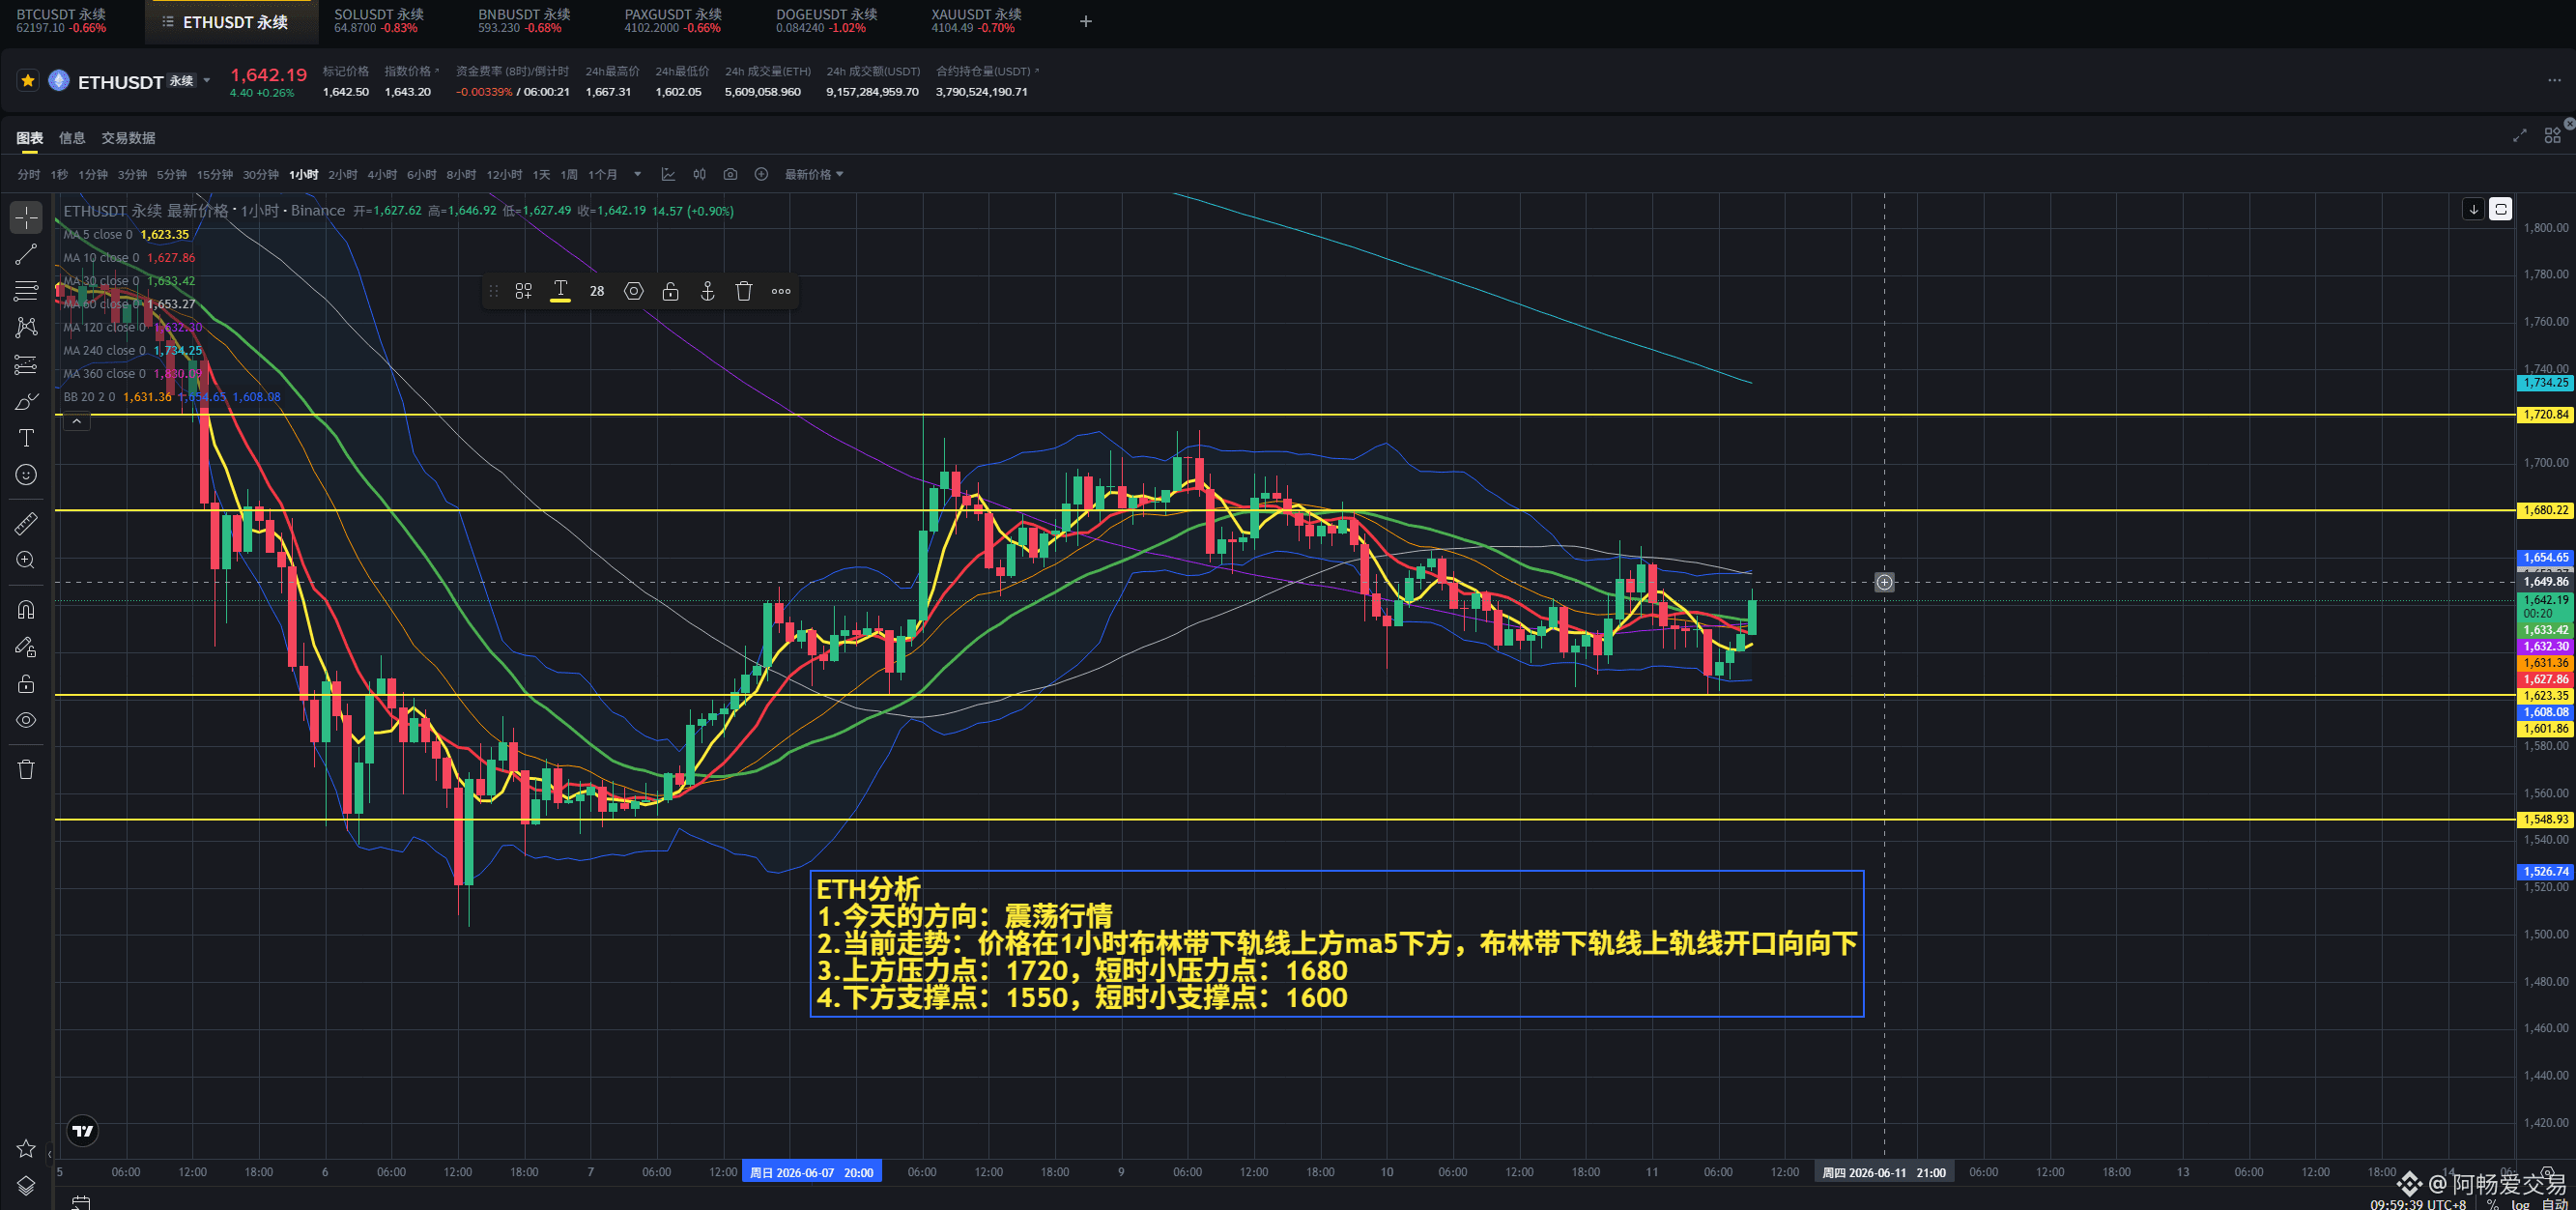Collapse the left drawing toolbar

(50, 1155)
